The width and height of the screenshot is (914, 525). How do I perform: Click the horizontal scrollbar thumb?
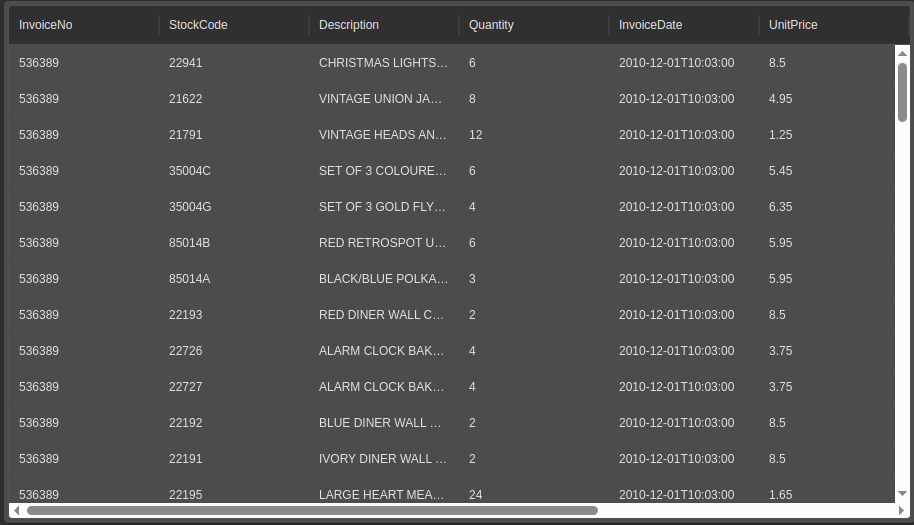pos(312,510)
